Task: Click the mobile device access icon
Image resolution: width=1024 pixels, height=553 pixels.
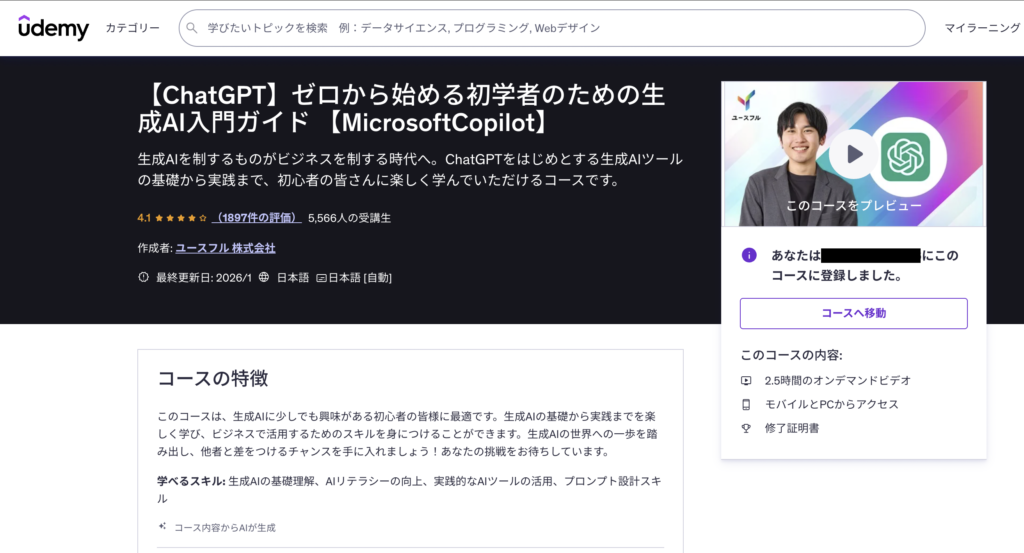Action: [x=746, y=404]
